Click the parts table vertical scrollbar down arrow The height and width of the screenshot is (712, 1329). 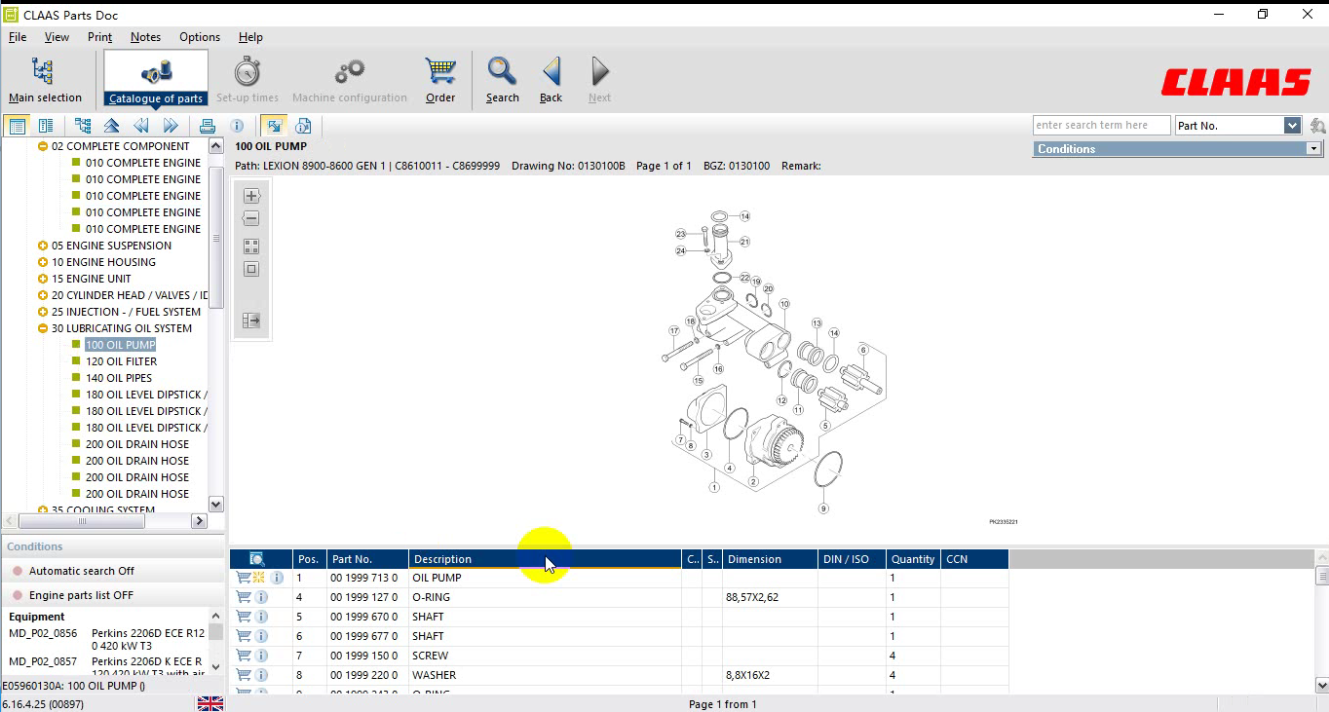[1322, 685]
